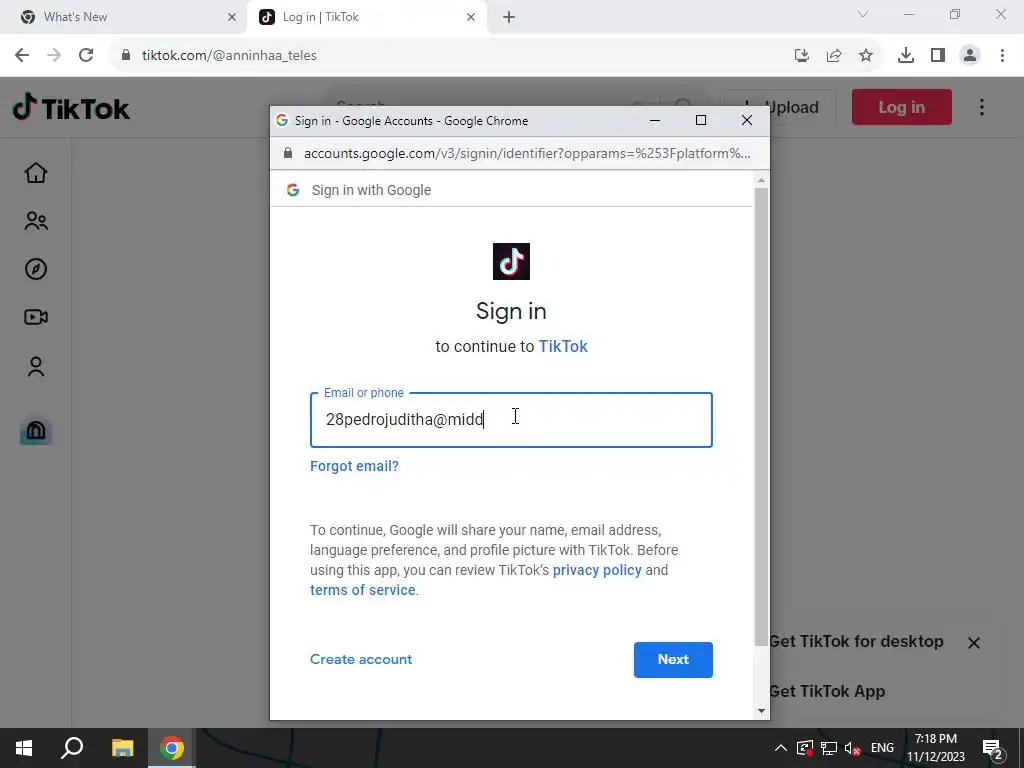
Task: Open the Explore compass sidebar icon
Action: pos(36,269)
